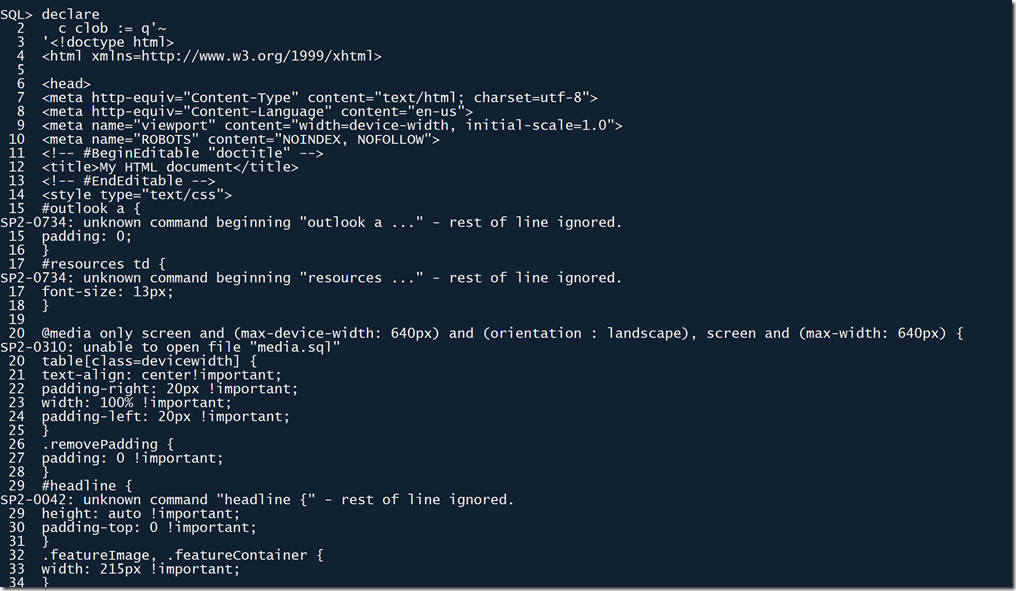Click the Content-Type meta tag line

pyautogui.click(x=319, y=98)
